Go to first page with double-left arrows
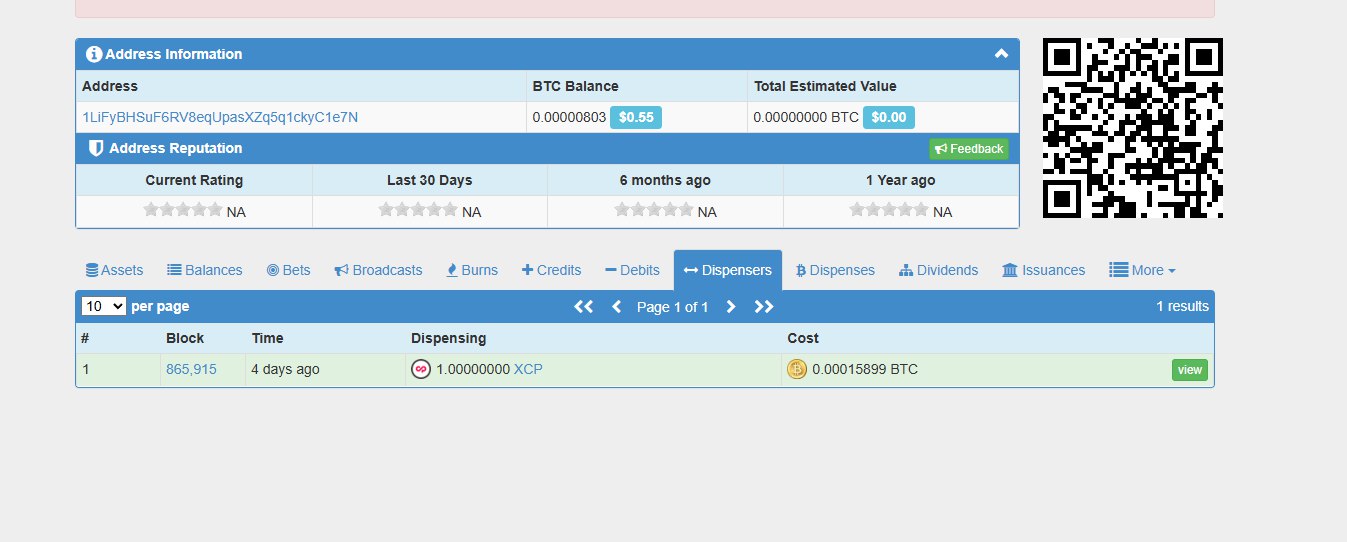This screenshot has width=1347, height=542. [584, 307]
